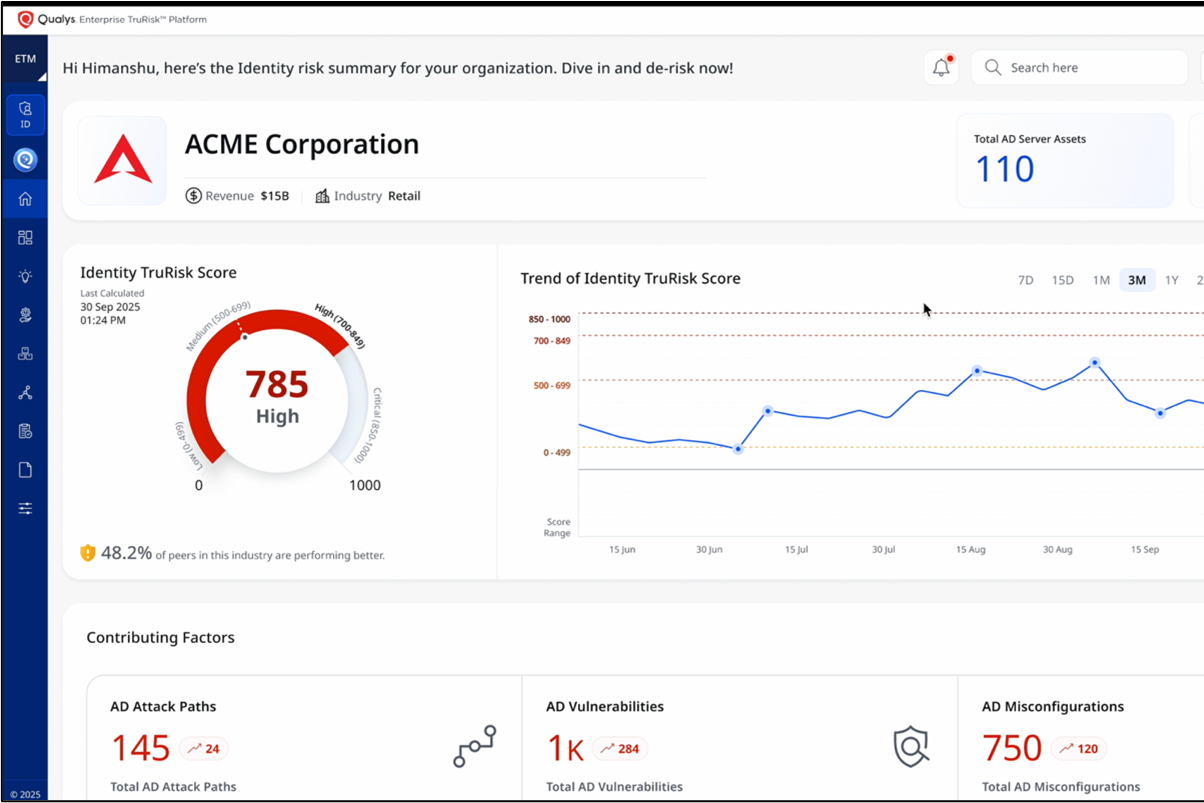Click the attack path graph icon in sidebar
The height and width of the screenshot is (803, 1204).
[25, 393]
